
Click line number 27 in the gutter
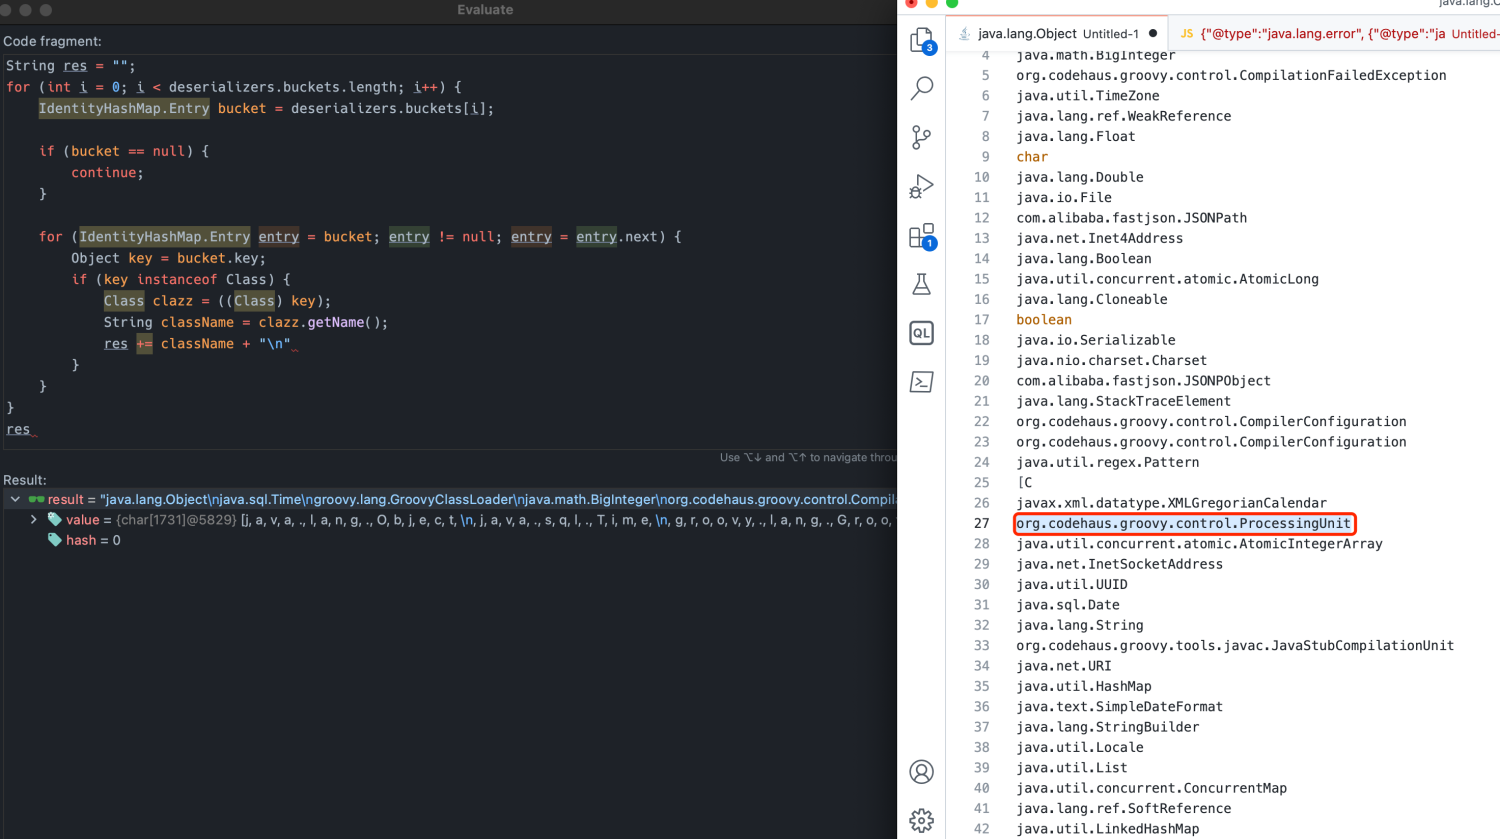(981, 523)
